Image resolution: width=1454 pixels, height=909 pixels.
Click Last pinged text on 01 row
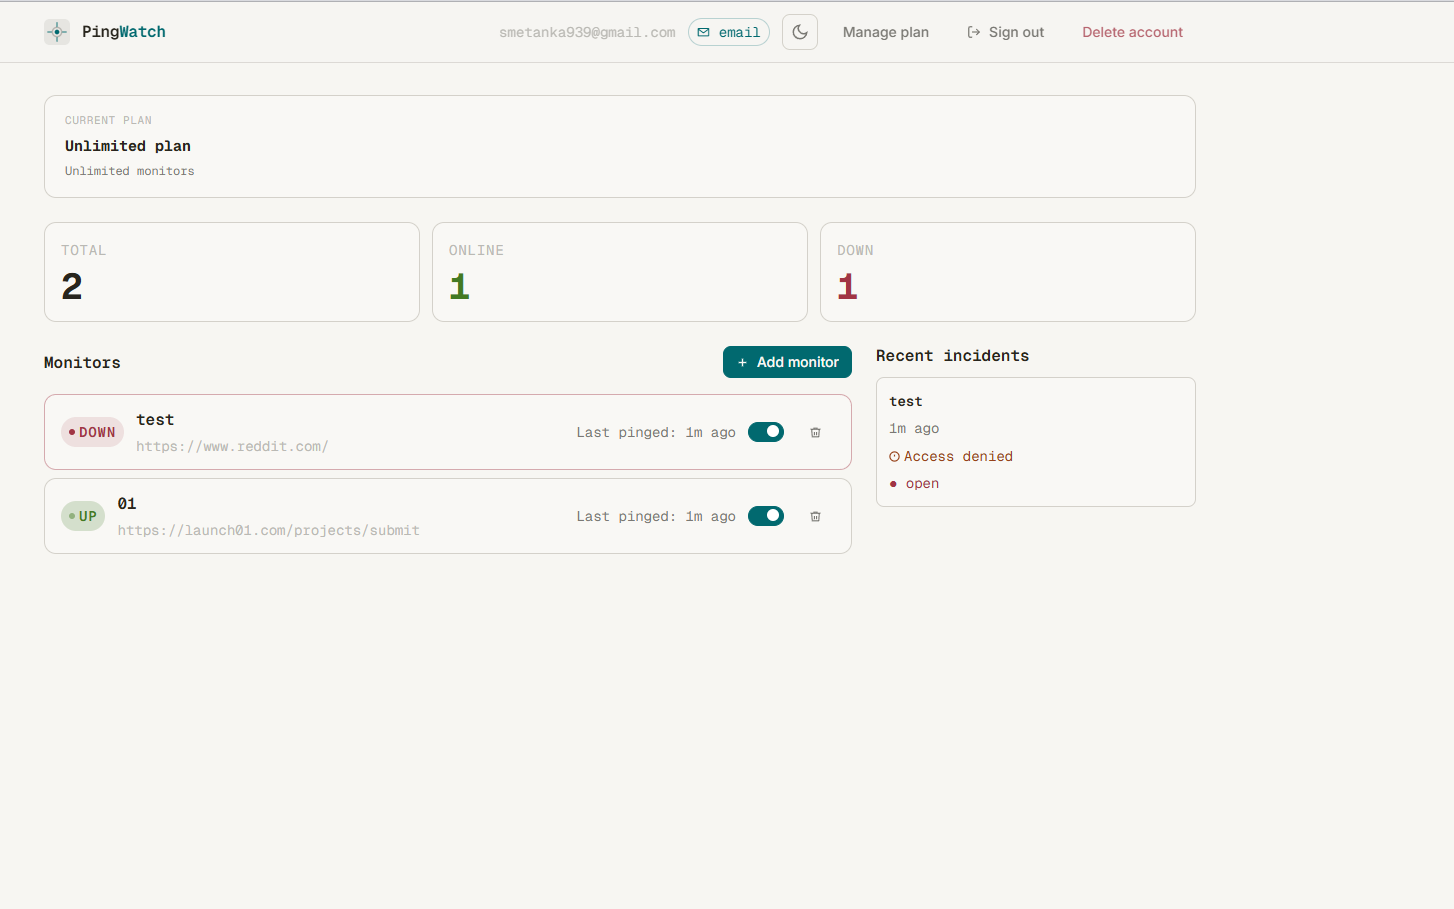(656, 516)
